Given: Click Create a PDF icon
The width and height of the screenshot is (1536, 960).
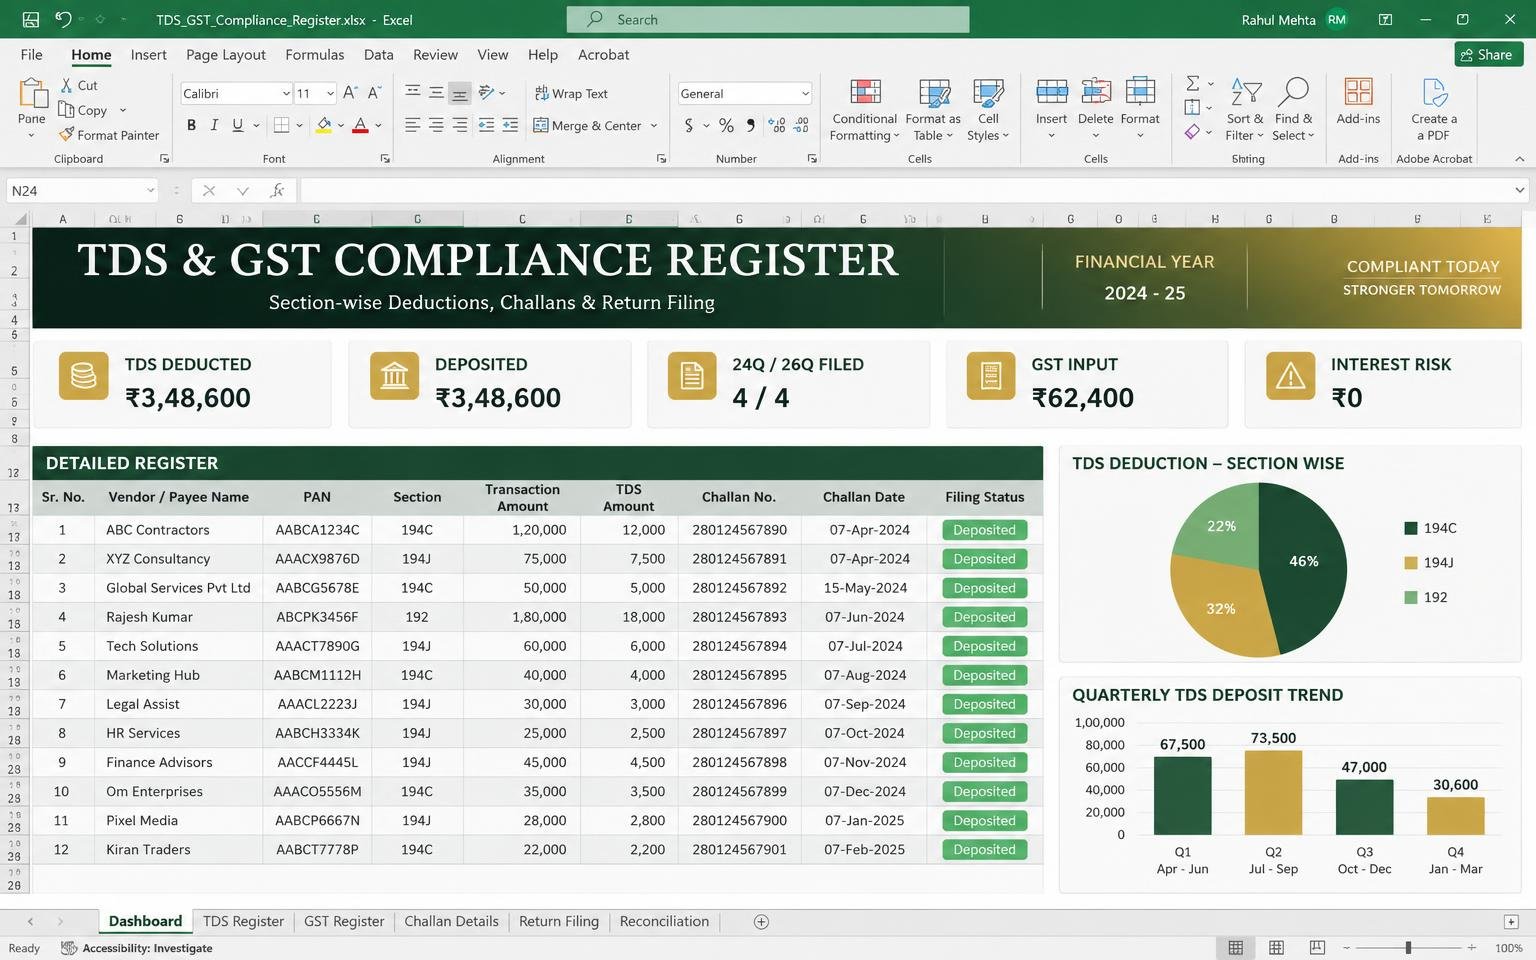Looking at the screenshot, I should [x=1434, y=93].
